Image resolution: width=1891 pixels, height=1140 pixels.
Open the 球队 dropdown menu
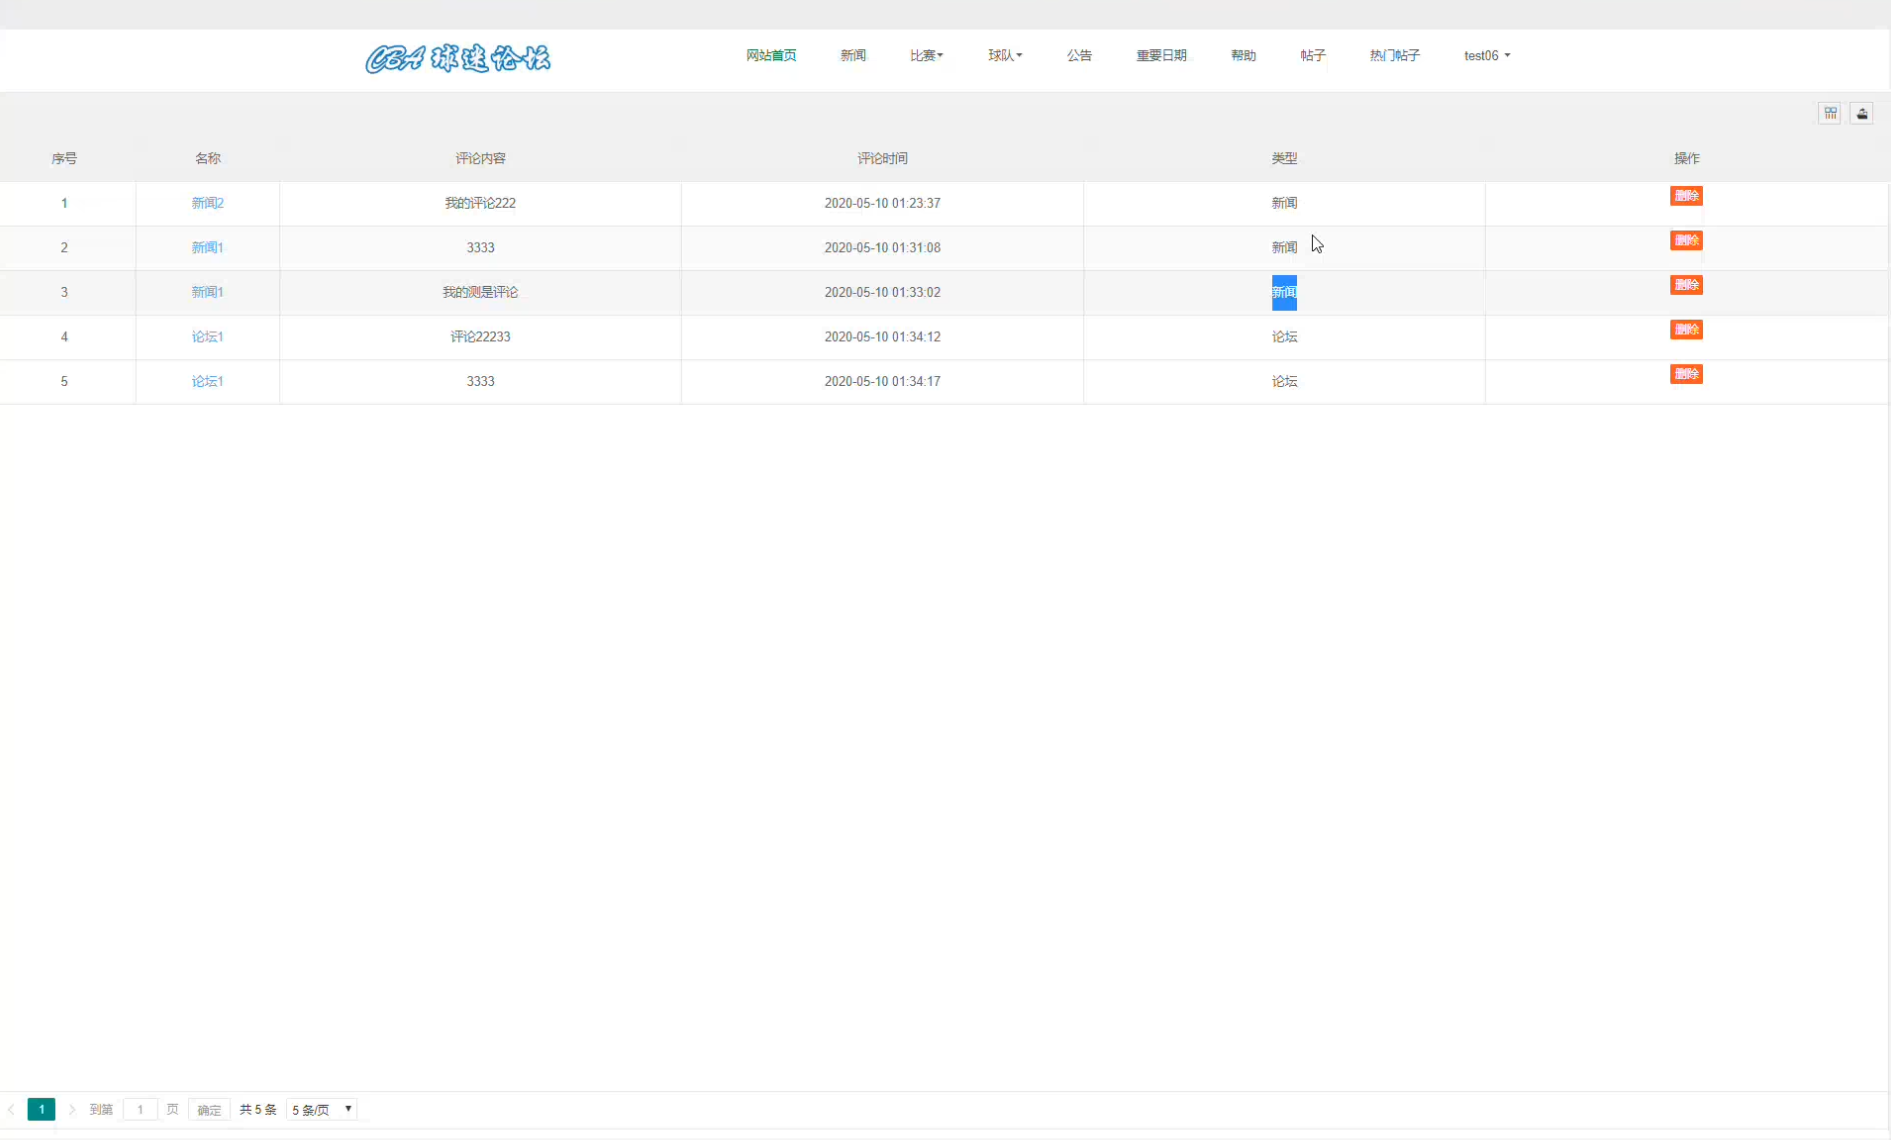click(1004, 55)
